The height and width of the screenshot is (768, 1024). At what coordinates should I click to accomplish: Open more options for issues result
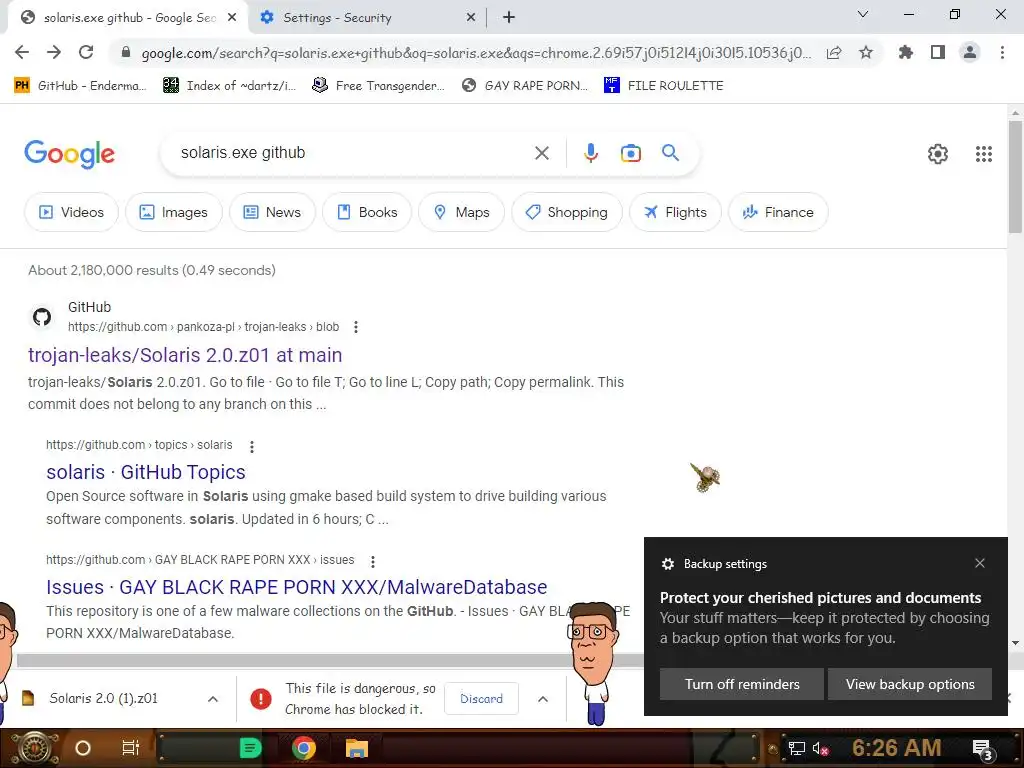pos(372,561)
